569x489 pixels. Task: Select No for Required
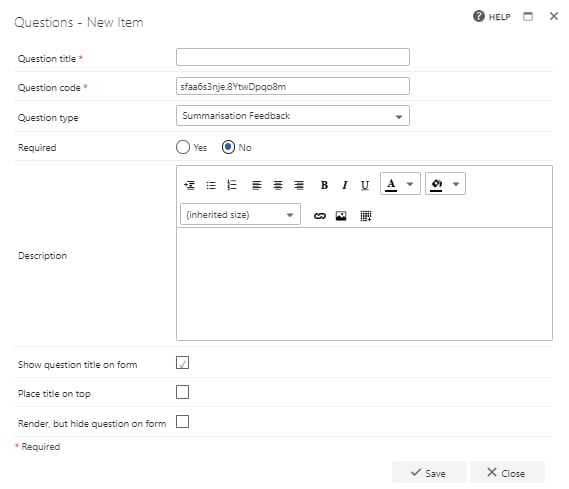[228, 147]
